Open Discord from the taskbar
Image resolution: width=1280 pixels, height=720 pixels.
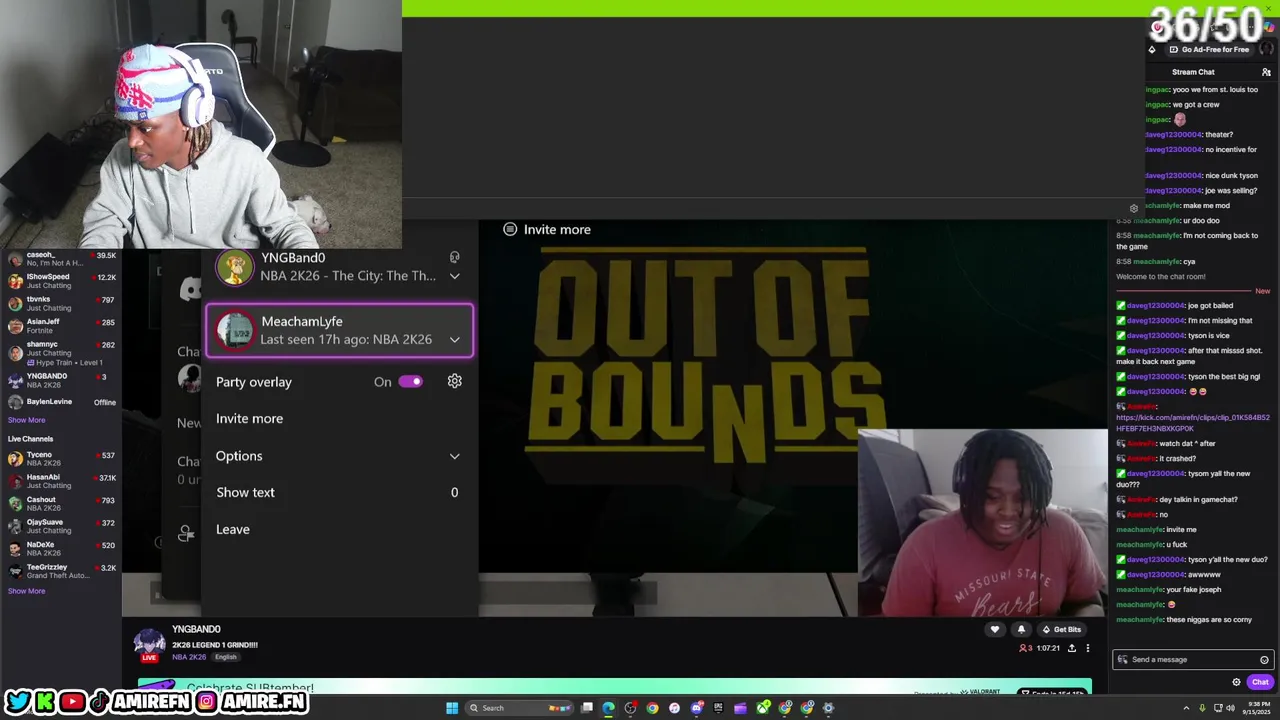tap(697, 708)
